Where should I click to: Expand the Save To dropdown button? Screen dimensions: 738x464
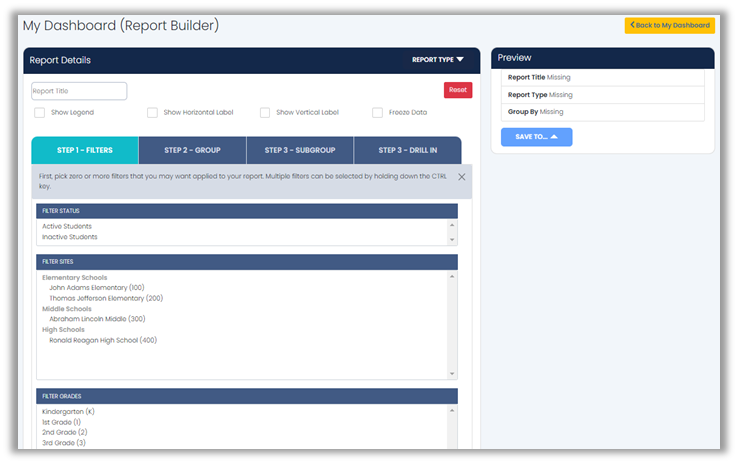(x=536, y=137)
